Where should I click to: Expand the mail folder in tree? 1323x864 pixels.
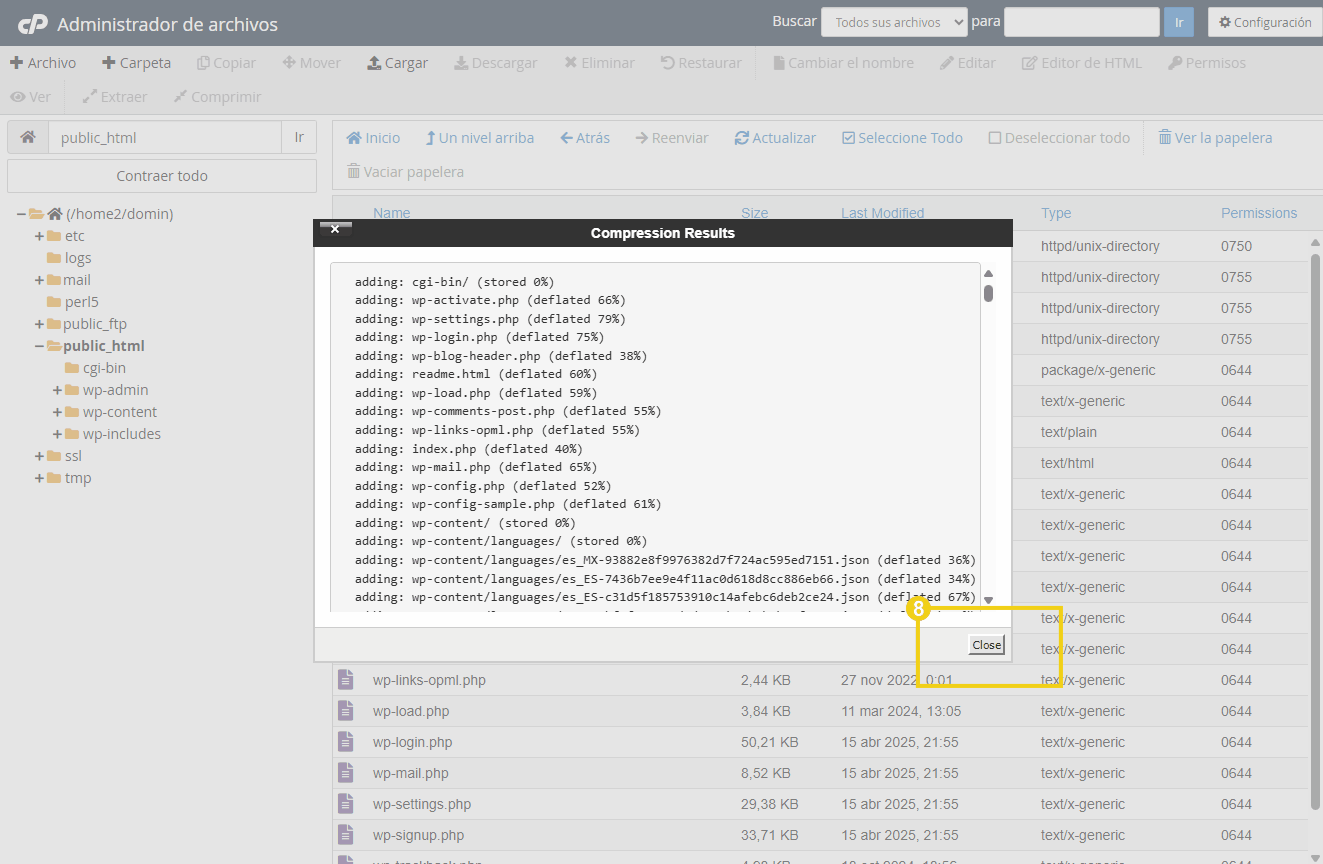point(40,280)
